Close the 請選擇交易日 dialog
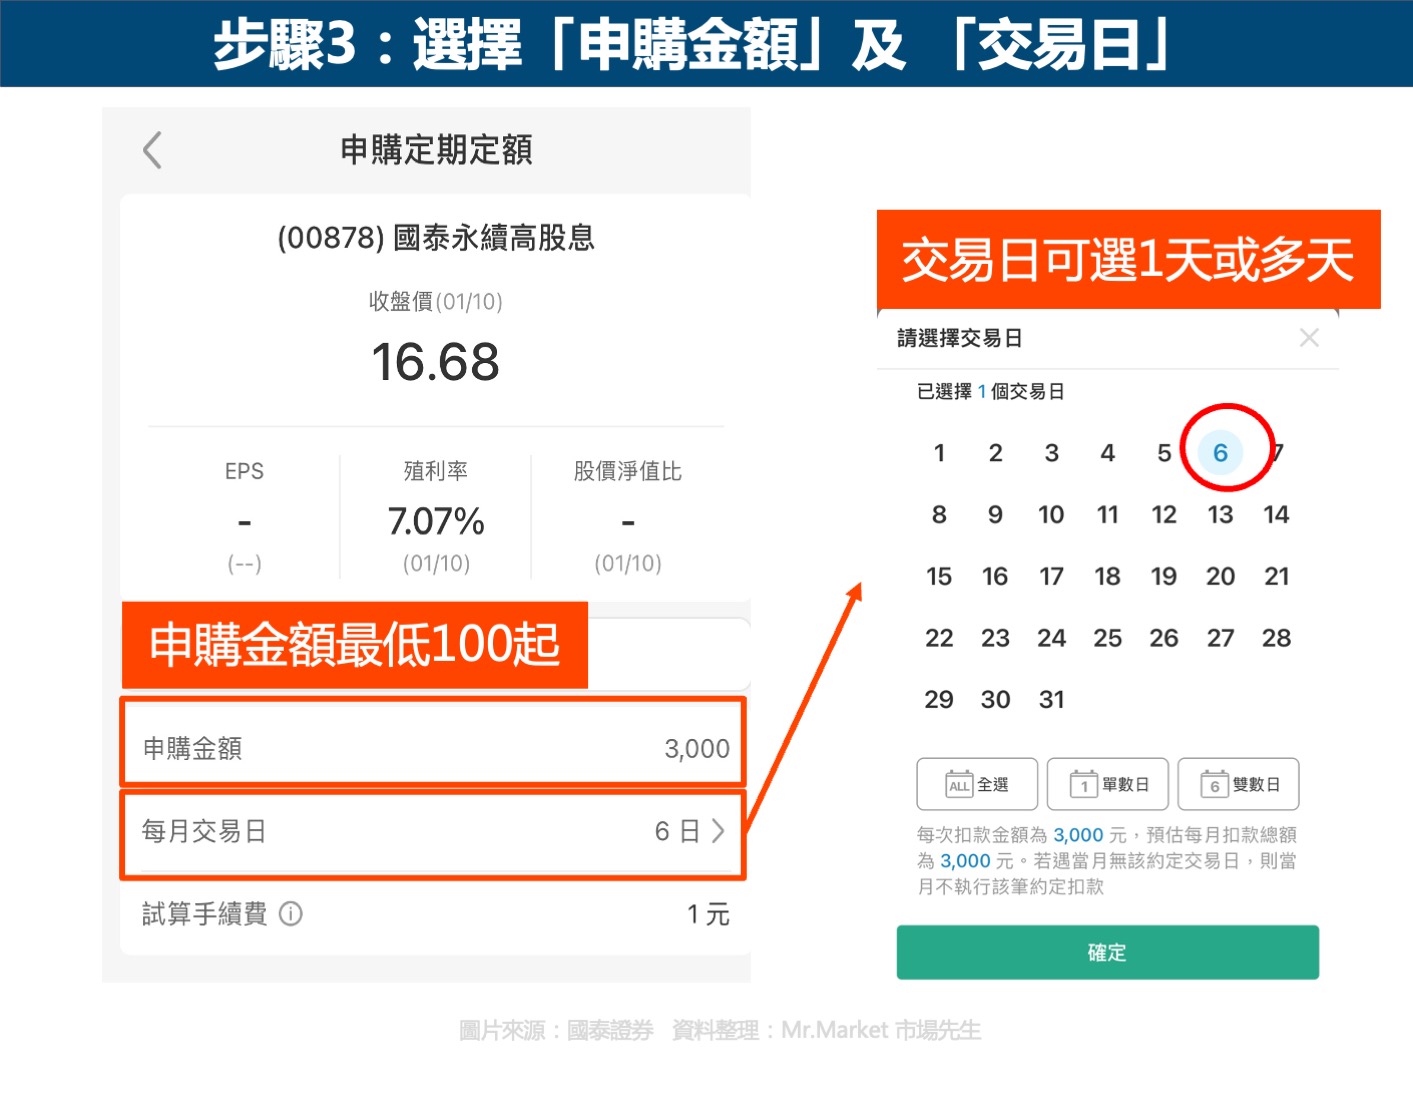This screenshot has height=1113, width=1413. (1309, 338)
